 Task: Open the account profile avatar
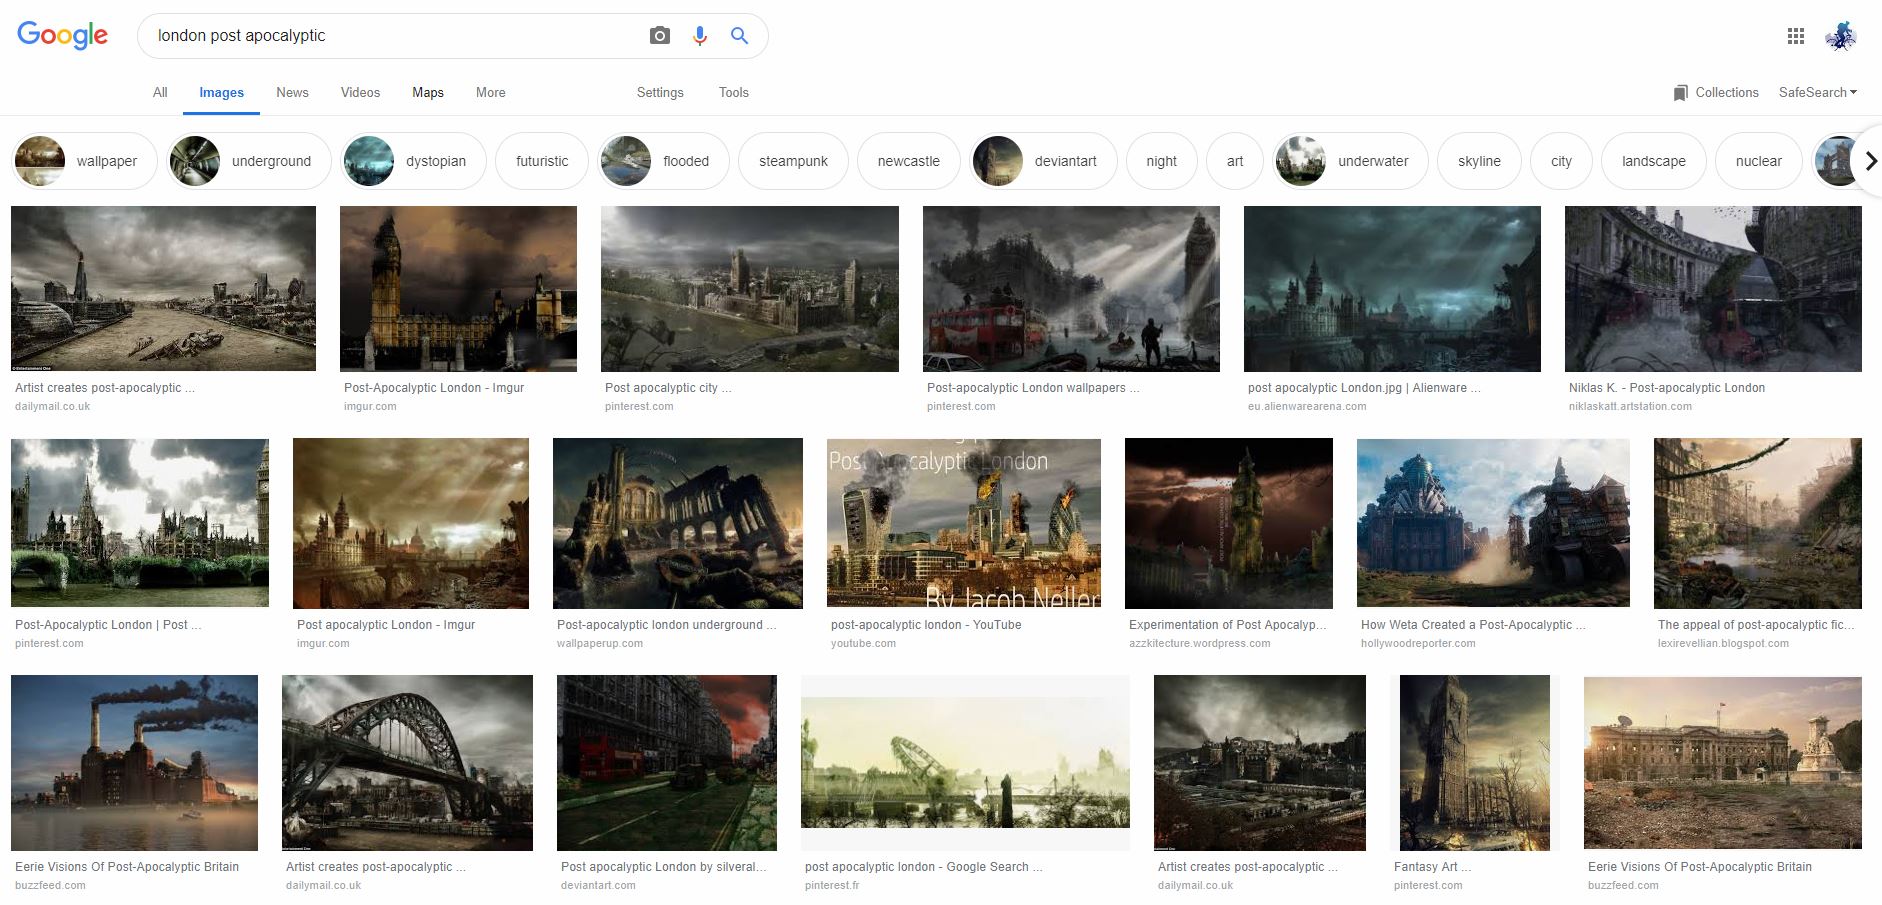click(x=1840, y=36)
